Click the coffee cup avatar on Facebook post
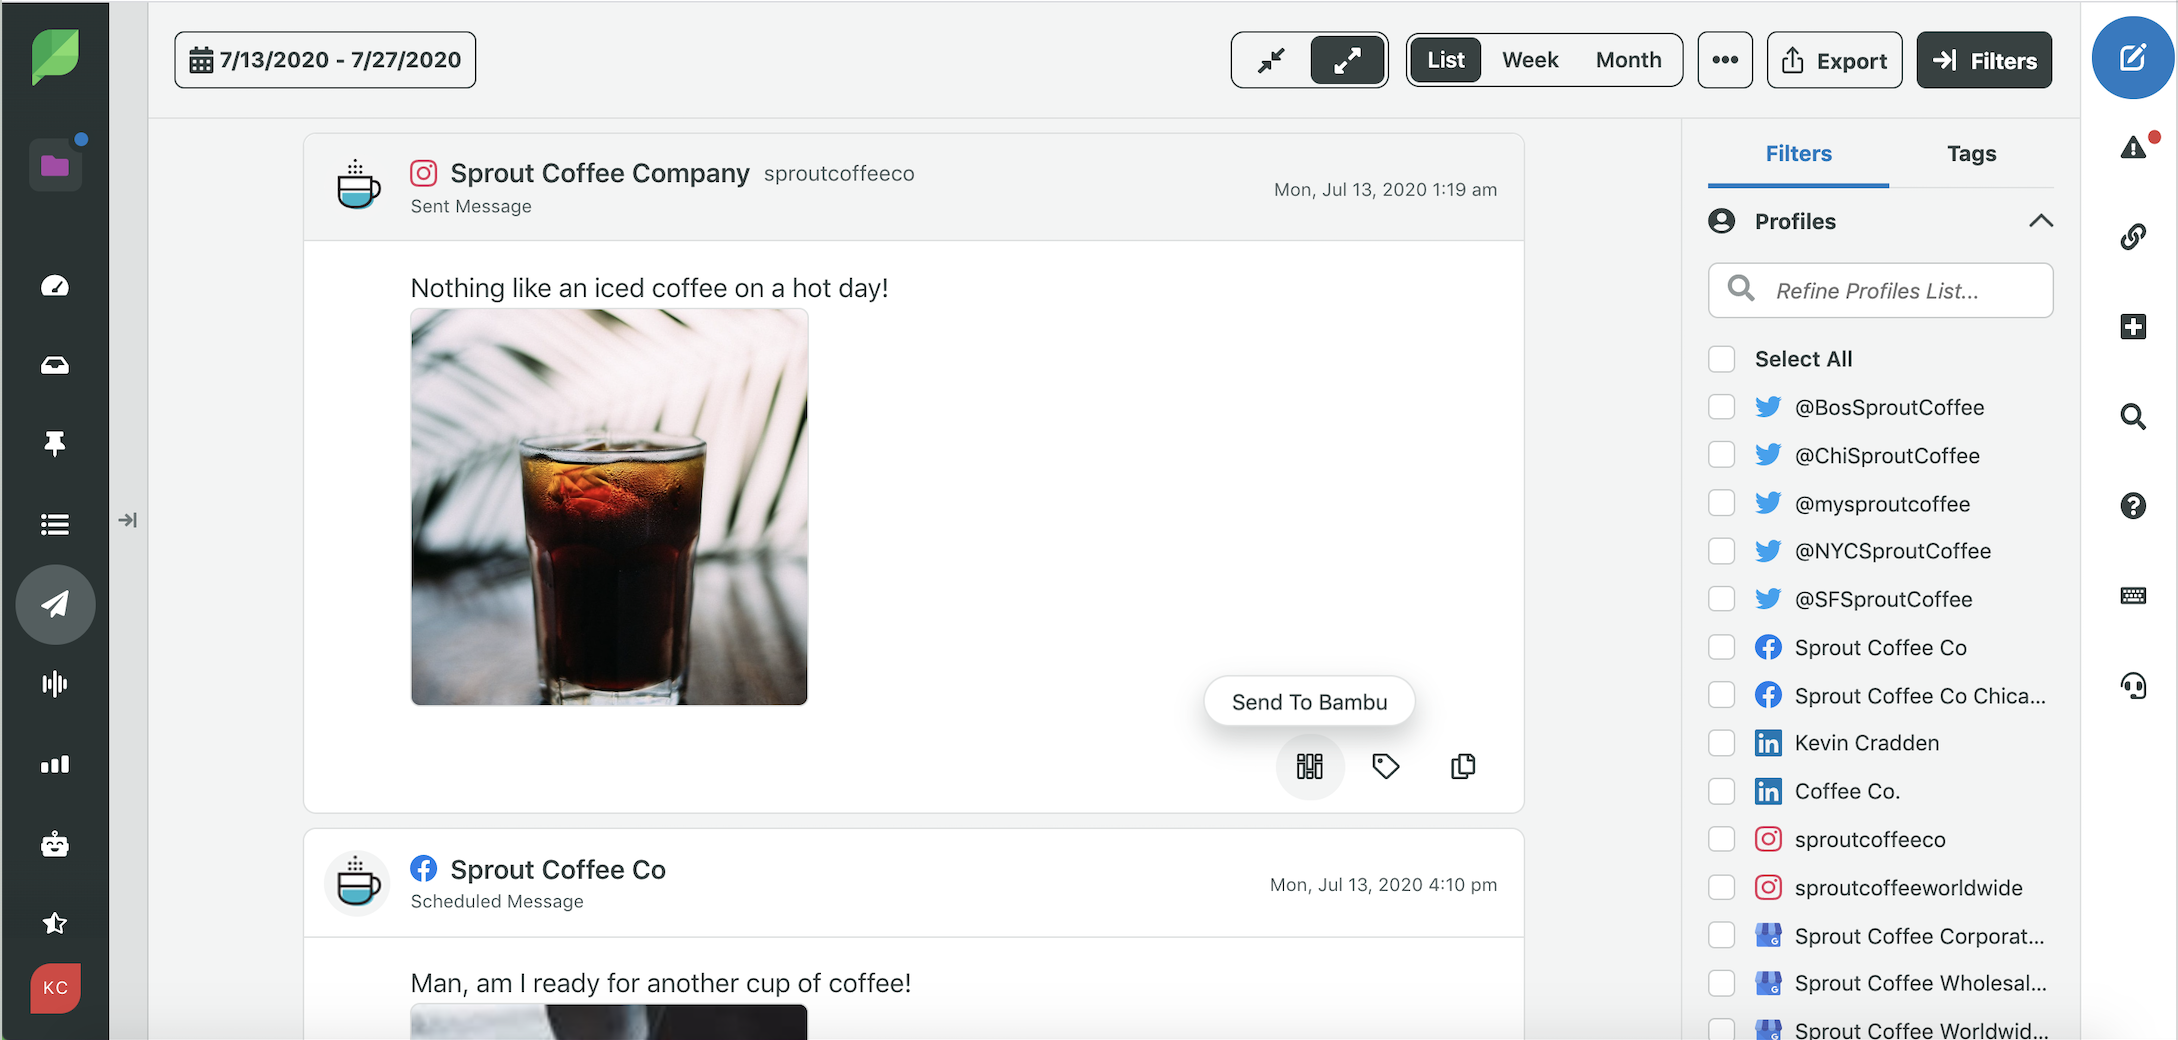 tap(358, 882)
